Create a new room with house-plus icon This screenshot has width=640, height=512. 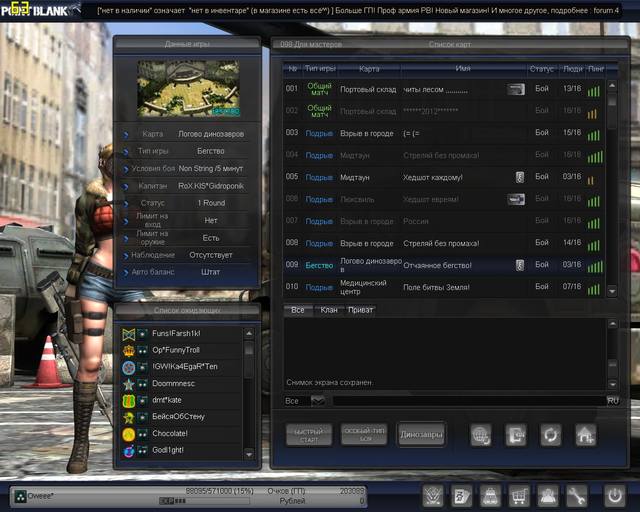click(586, 435)
